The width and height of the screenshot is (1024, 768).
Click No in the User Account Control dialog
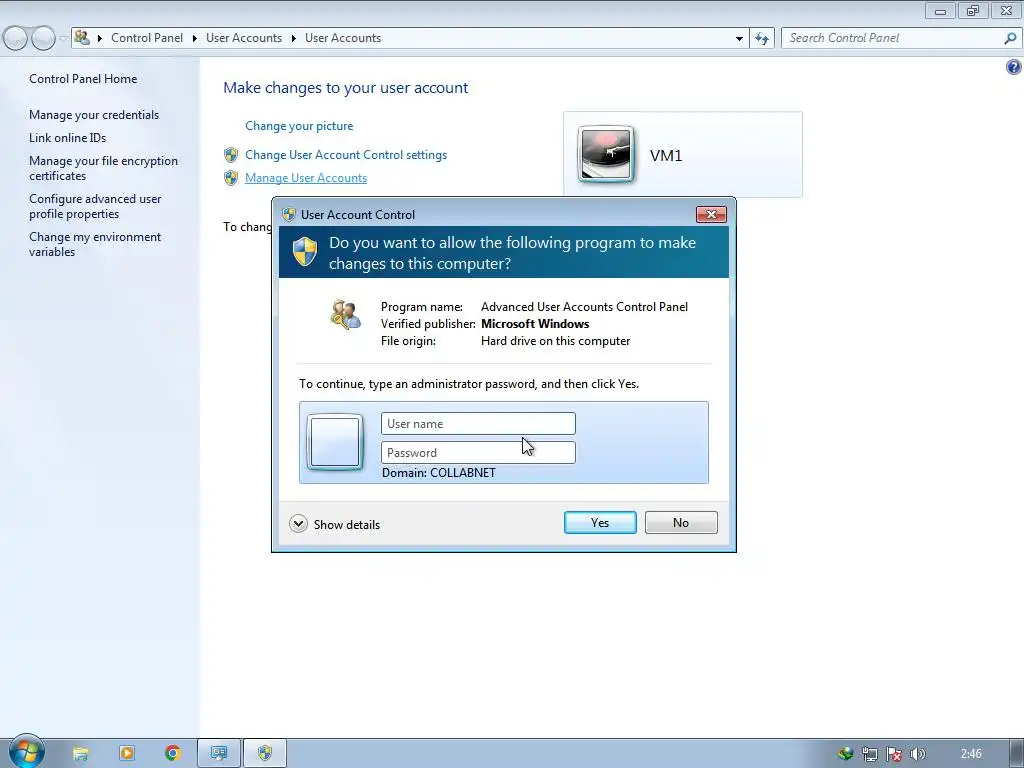[x=681, y=522]
